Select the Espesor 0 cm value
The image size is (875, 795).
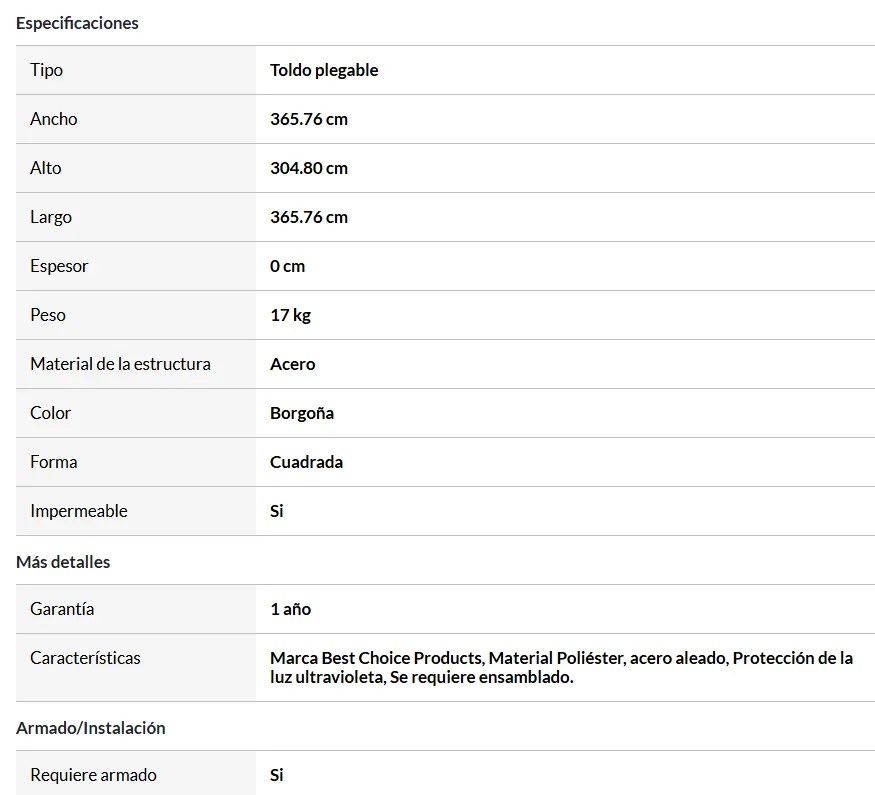[287, 267]
